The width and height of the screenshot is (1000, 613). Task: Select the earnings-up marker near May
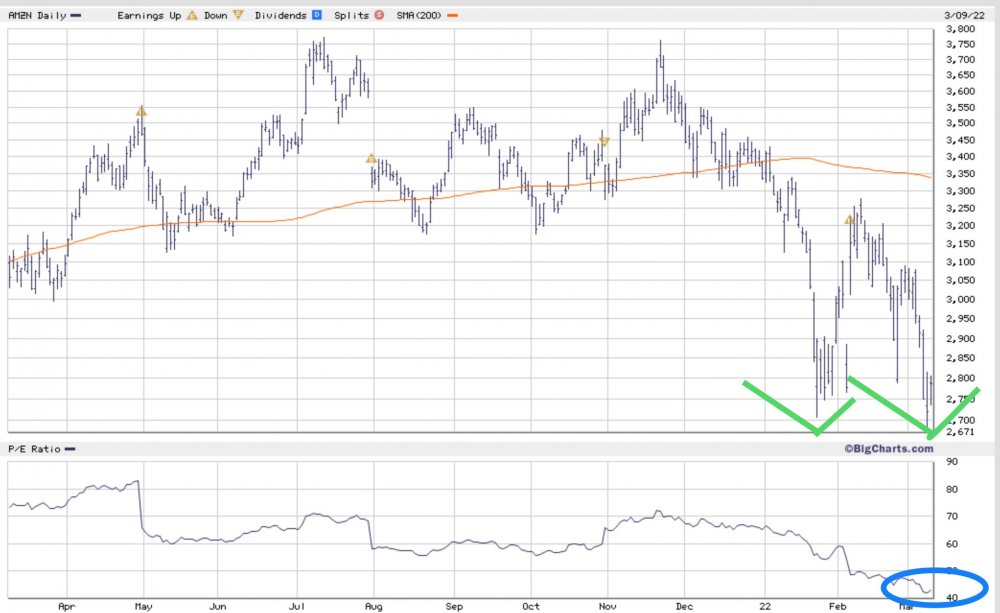142,111
